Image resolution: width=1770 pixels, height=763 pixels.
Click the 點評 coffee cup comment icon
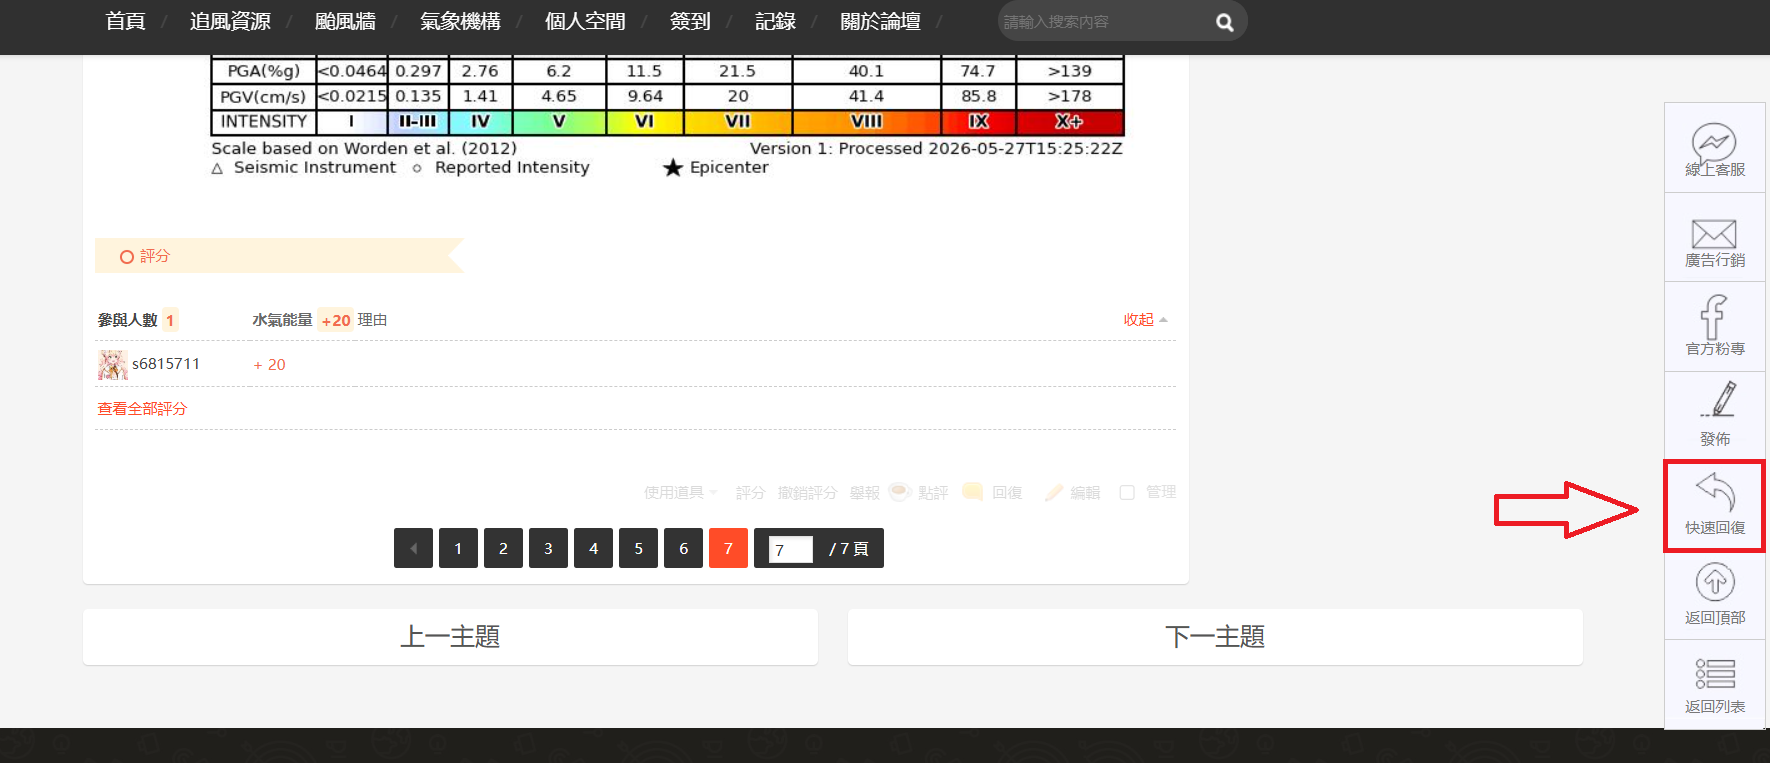[x=900, y=492]
